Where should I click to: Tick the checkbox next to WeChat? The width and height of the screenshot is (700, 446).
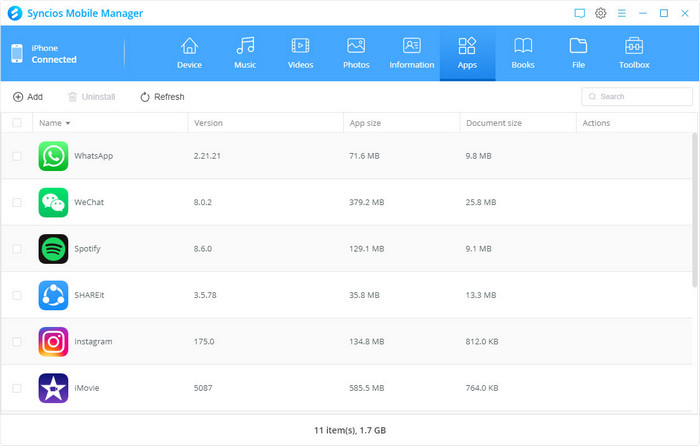(16, 203)
